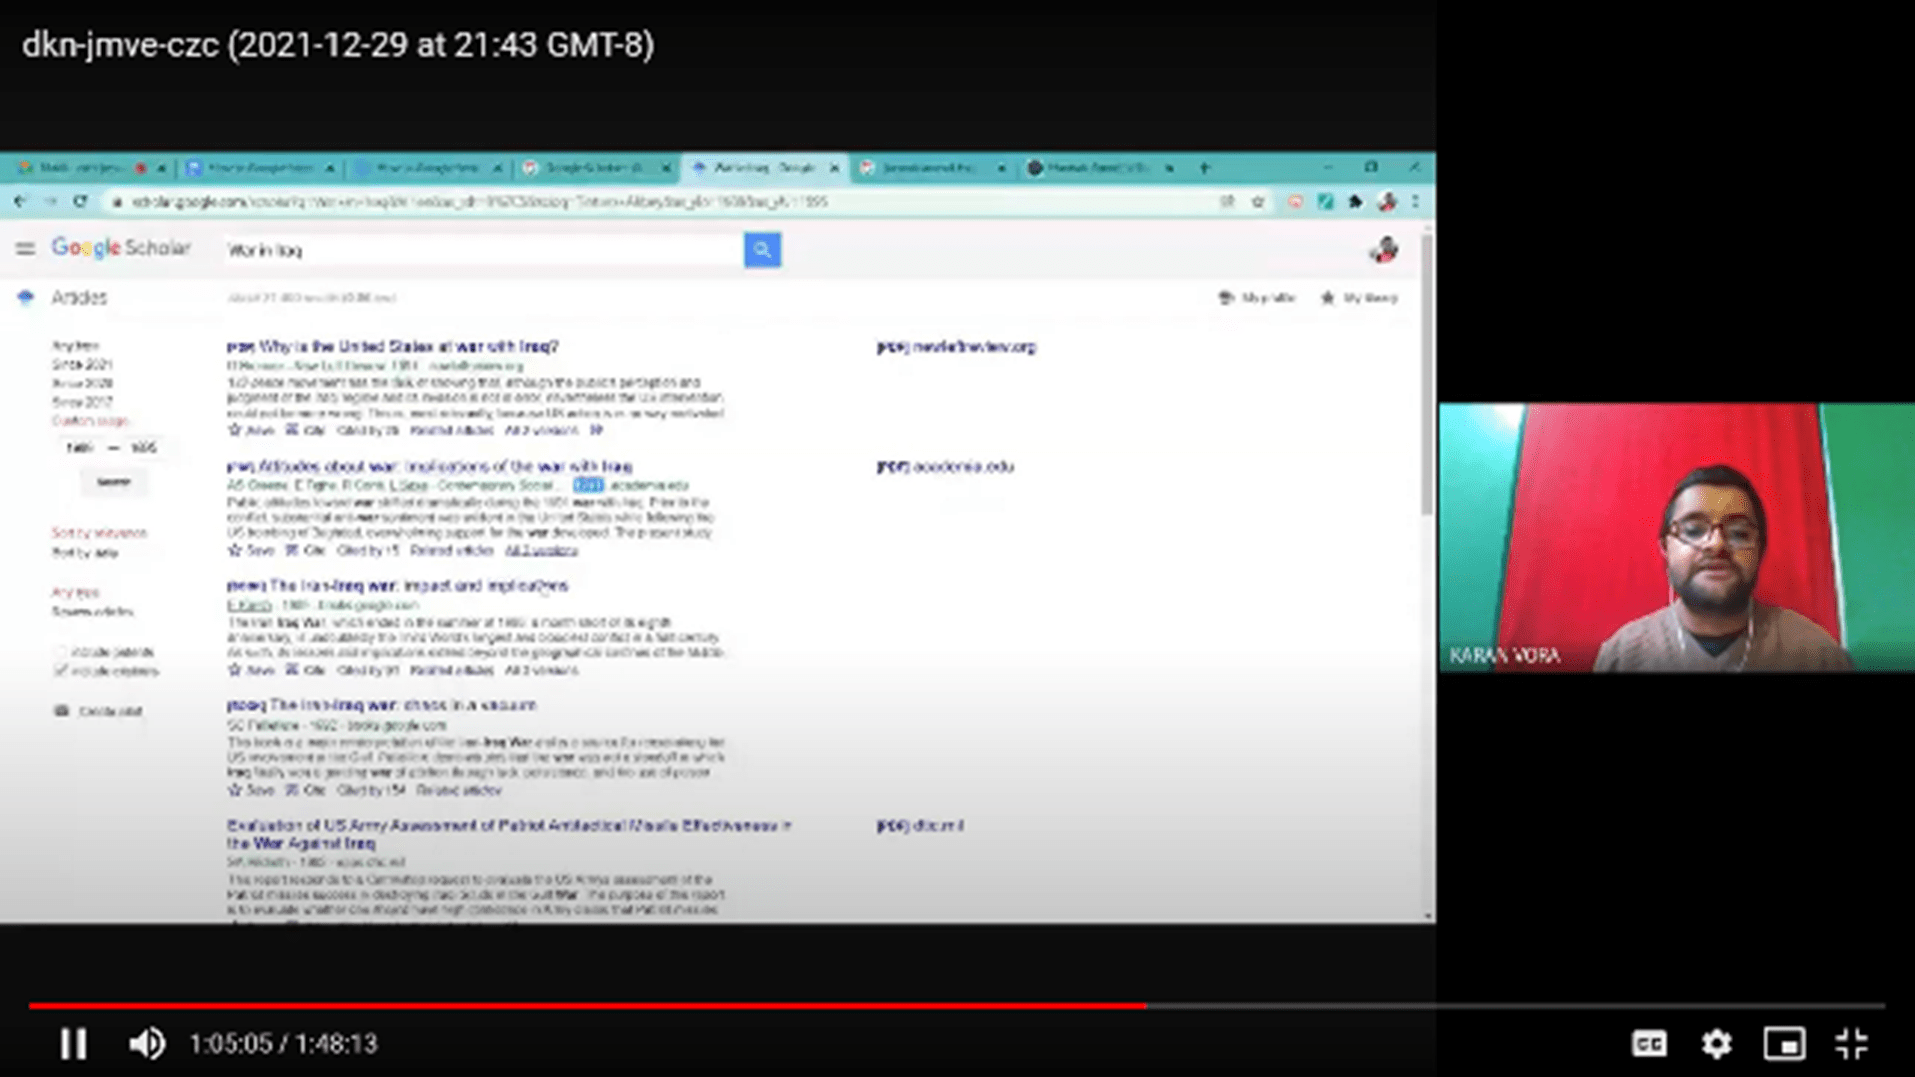Exit full screen mode
Viewport: 1915px width, 1077px height.
click(x=1851, y=1043)
